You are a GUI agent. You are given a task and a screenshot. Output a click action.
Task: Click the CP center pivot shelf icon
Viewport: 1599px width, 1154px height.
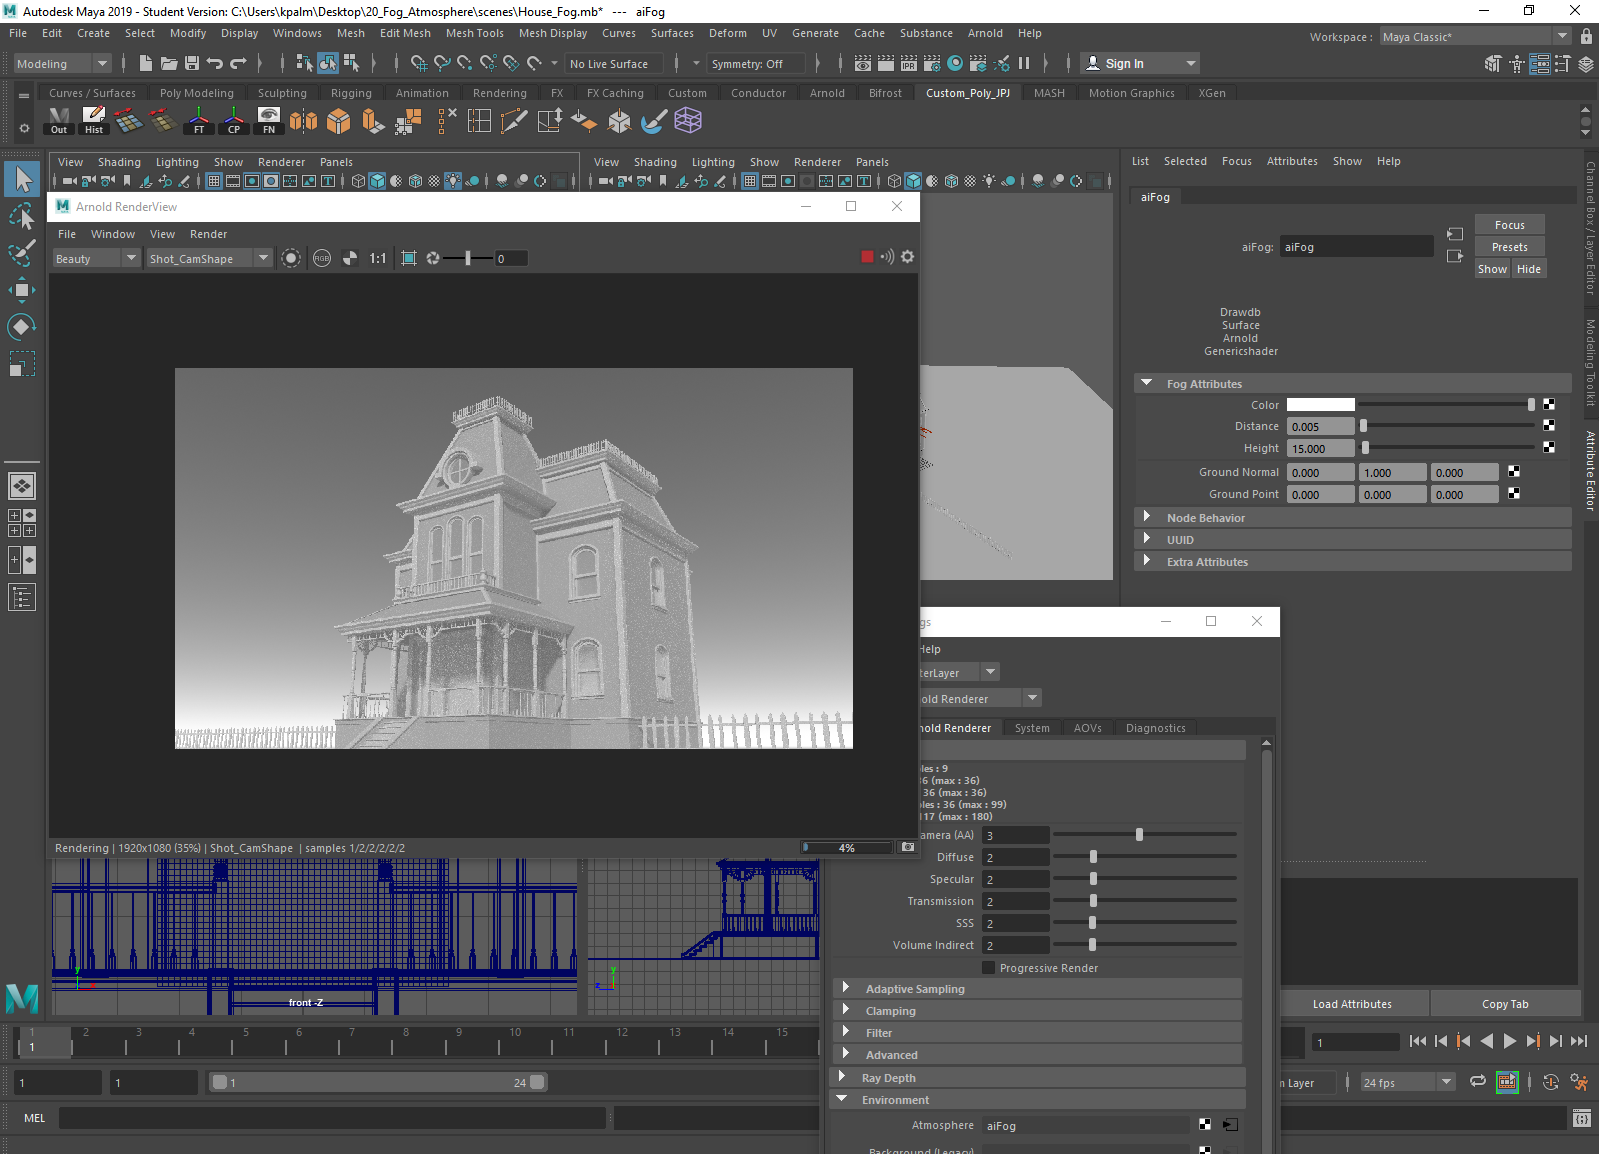coord(234,121)
